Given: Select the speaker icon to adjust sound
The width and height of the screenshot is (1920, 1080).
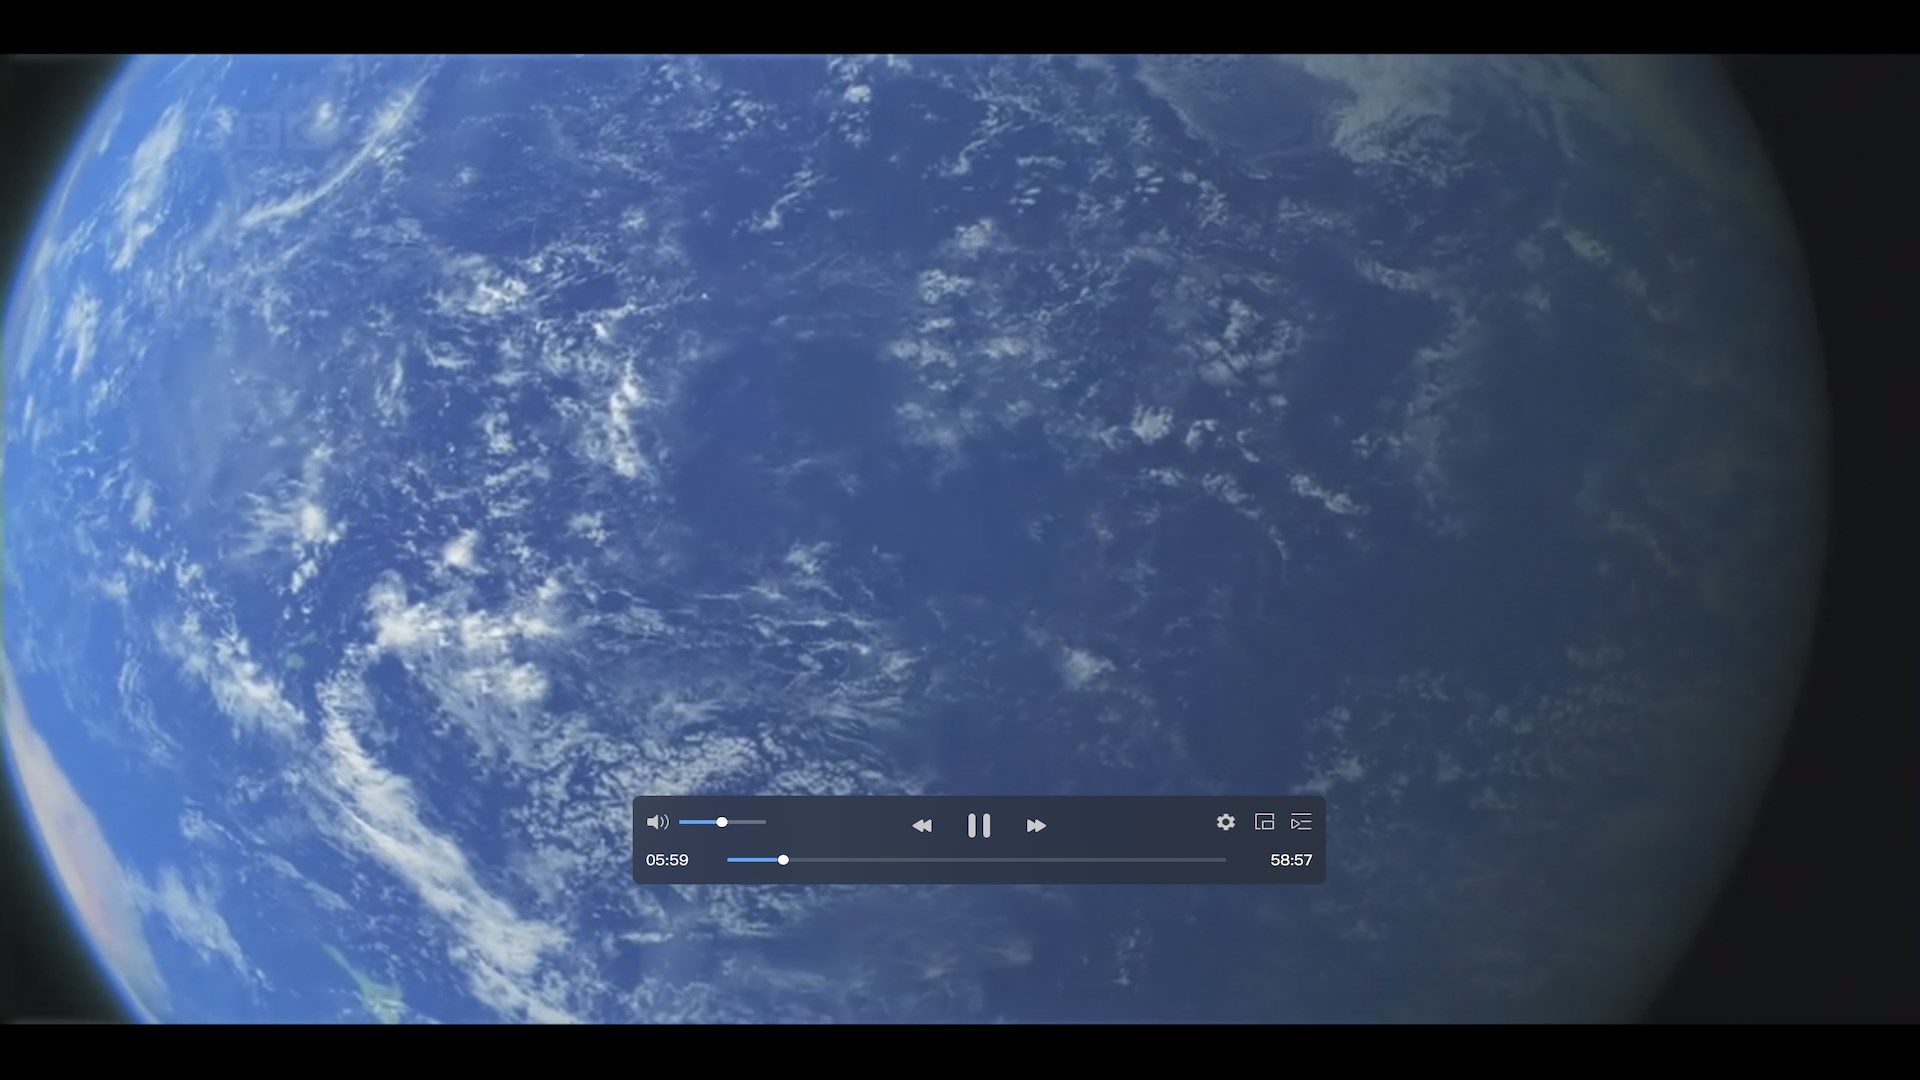Looking at the screenshot, I should pos(658,822).
